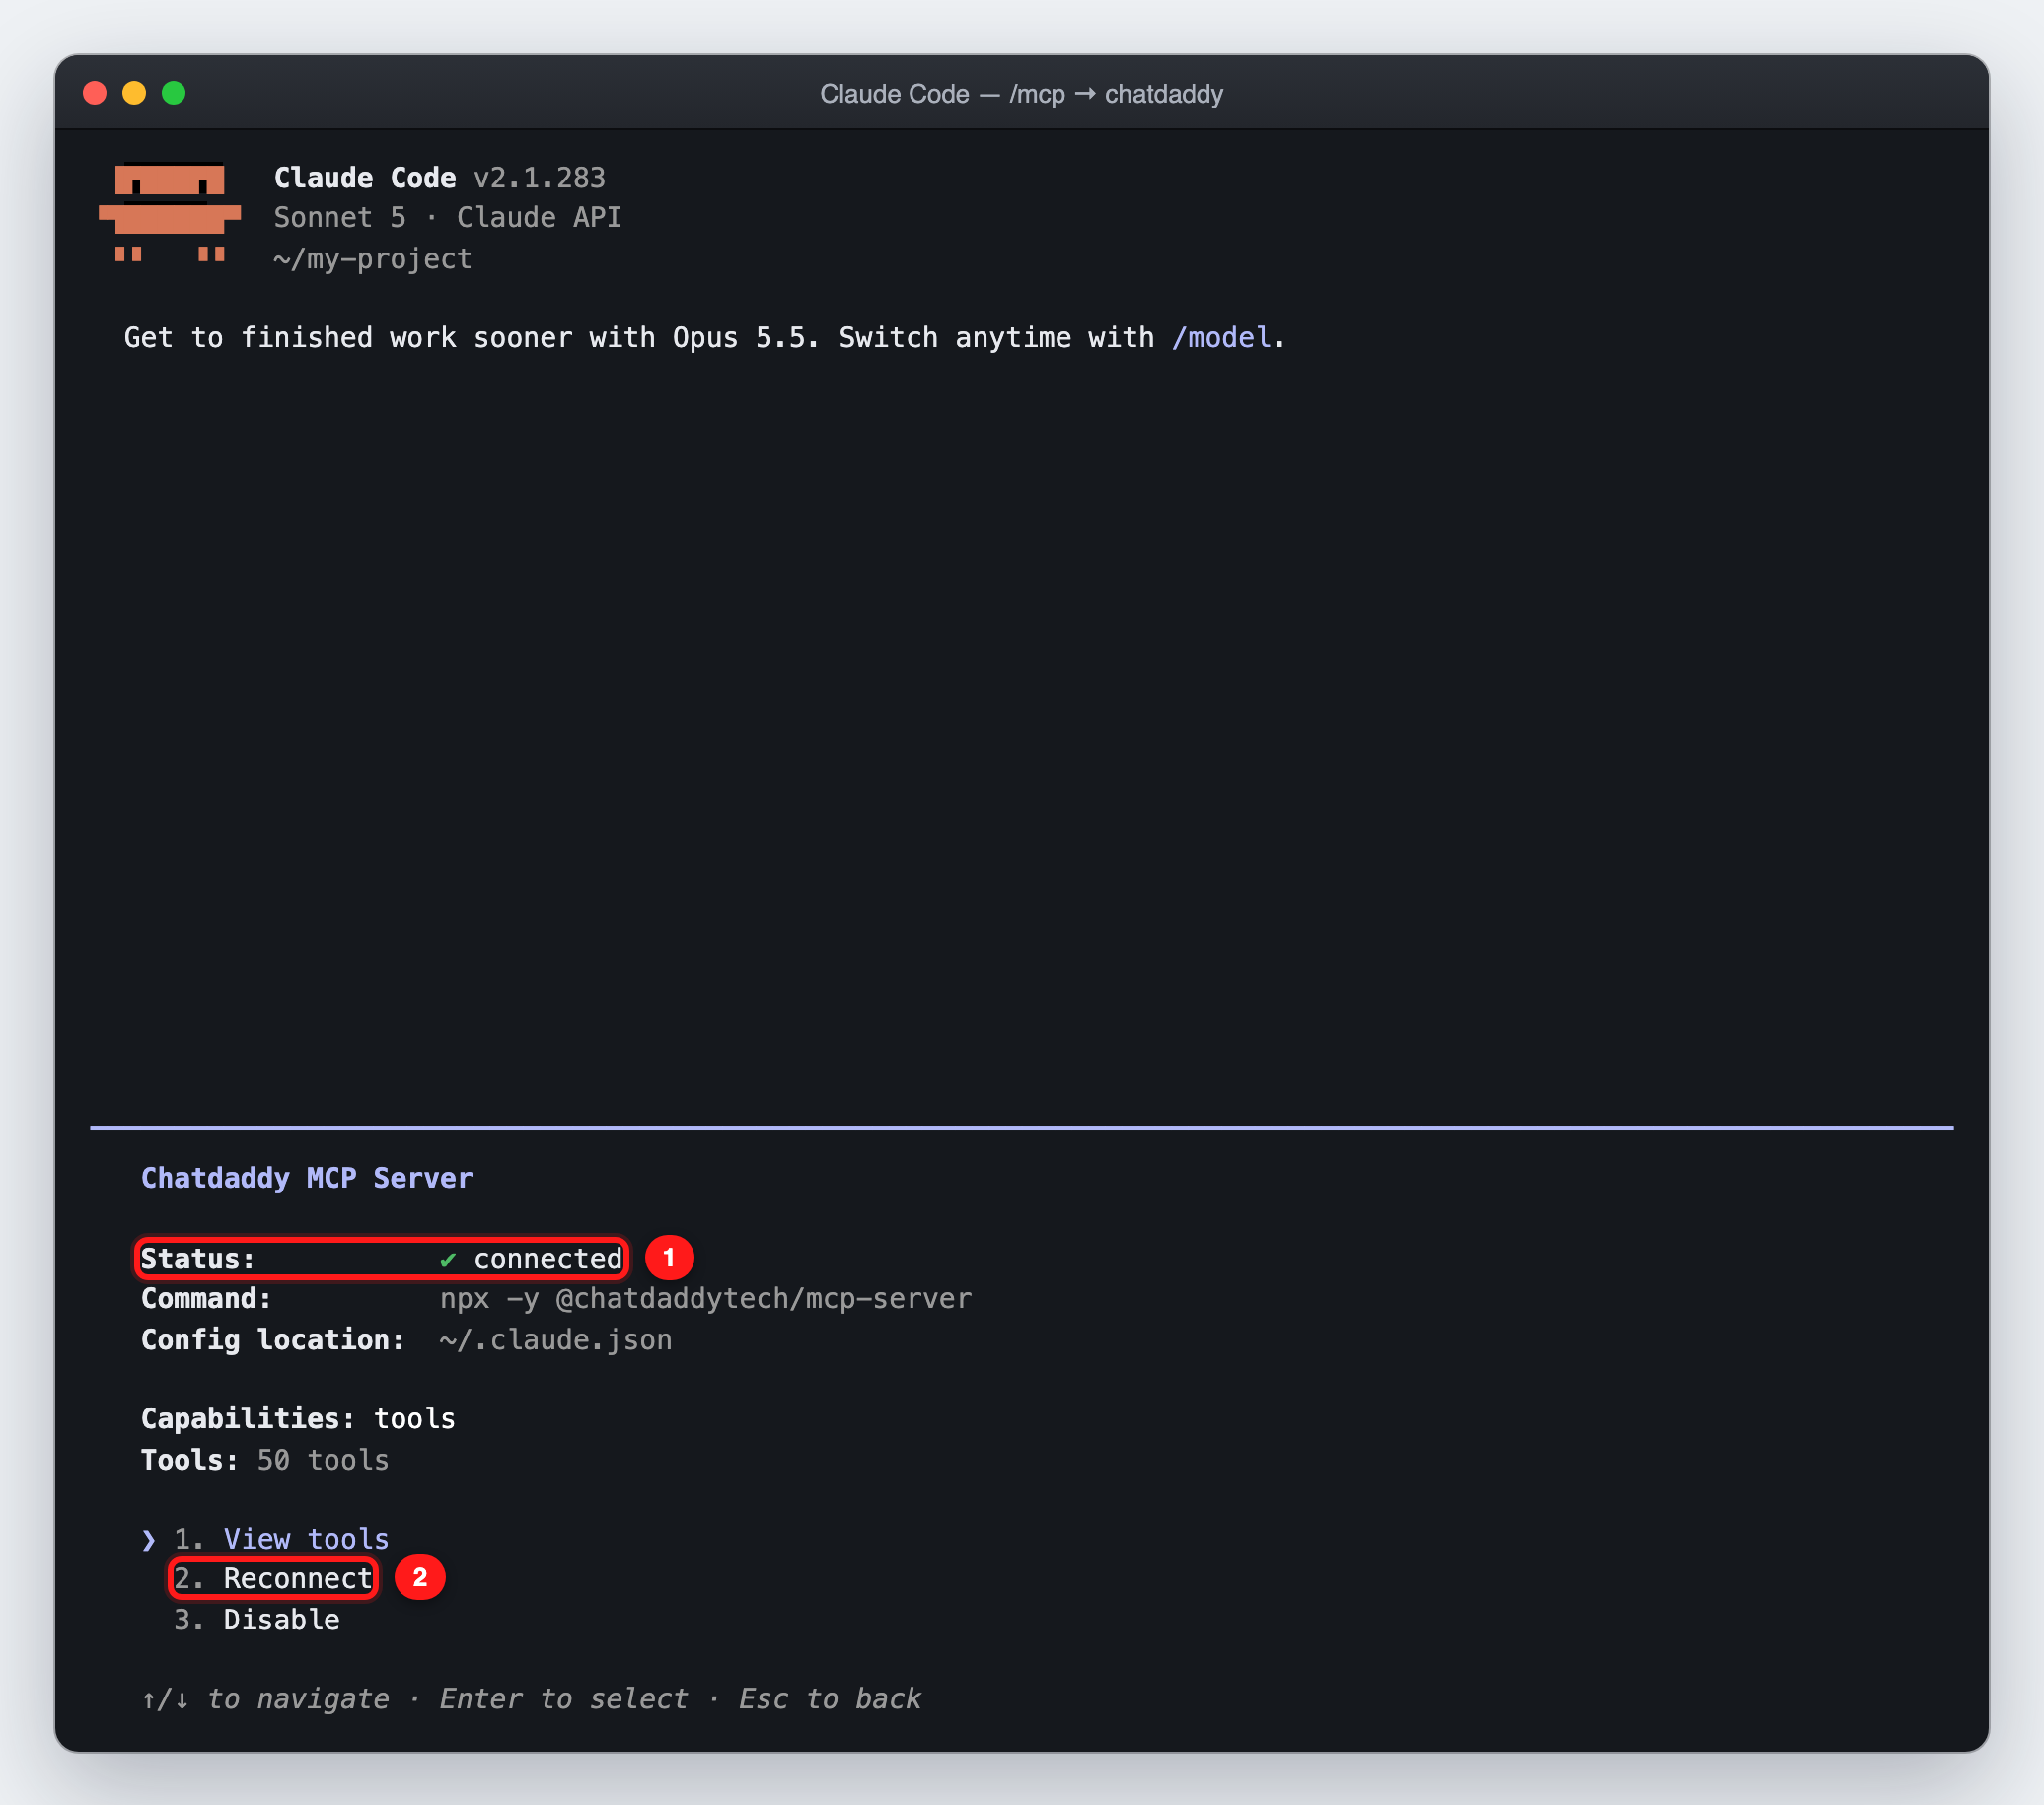Click the Claude Code pixel mascot logo

click(170, 212)
